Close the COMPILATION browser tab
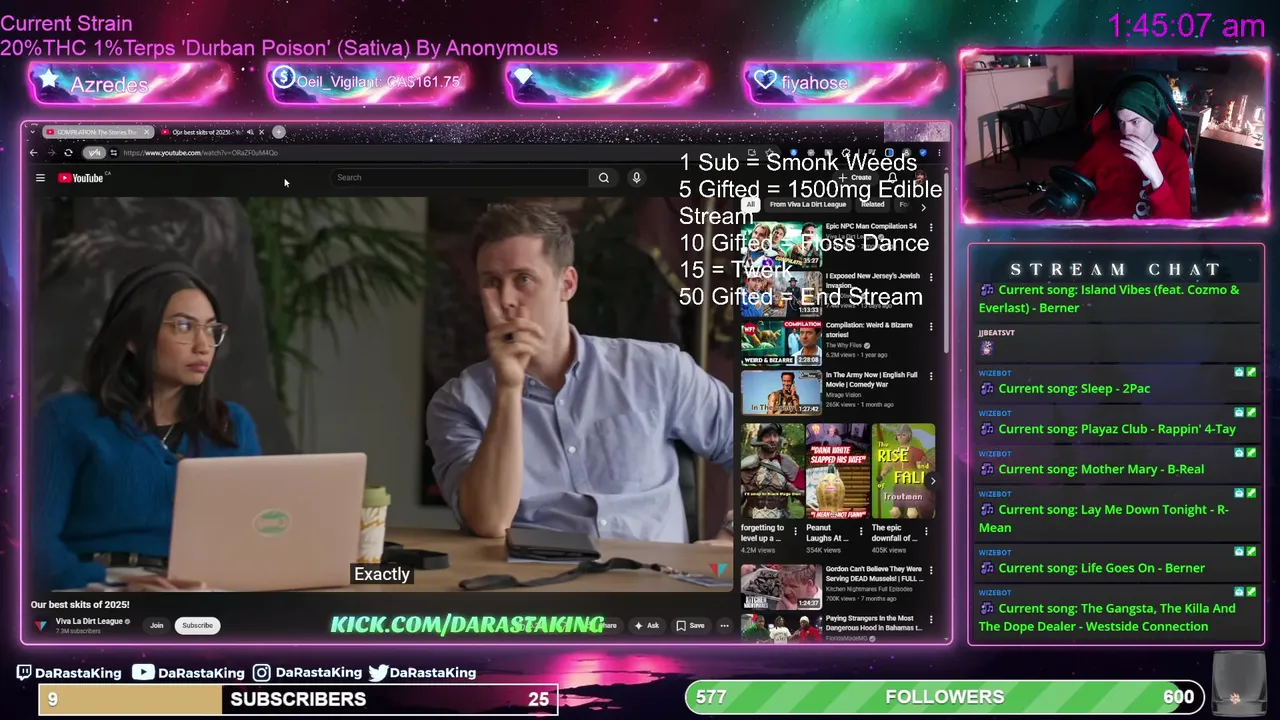 pos(146,132)
